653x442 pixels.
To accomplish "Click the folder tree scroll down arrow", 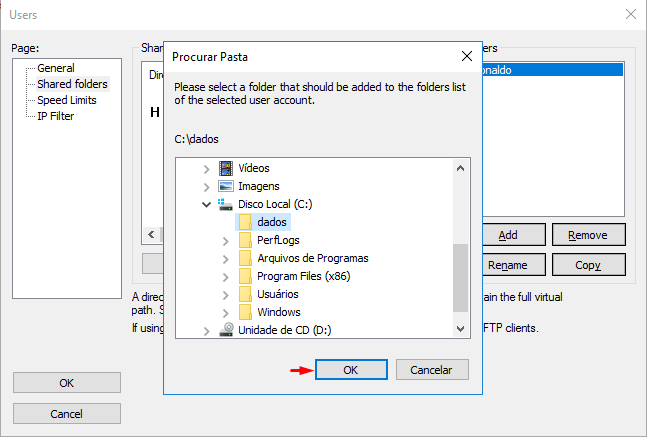I will pos(461,328).
